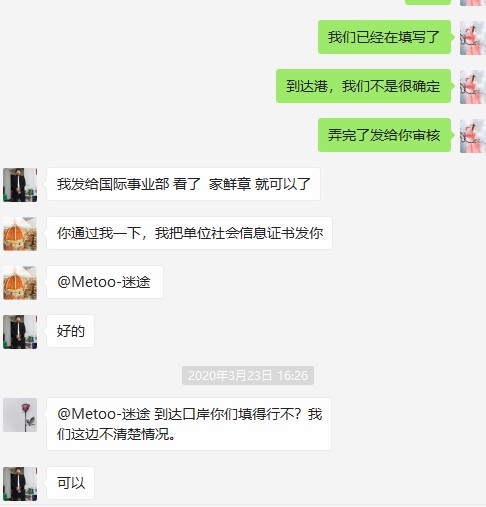Open sender avatar beside 我们已经在填写了
Viewport: 486px width, 507px height.
pos(473,38)
